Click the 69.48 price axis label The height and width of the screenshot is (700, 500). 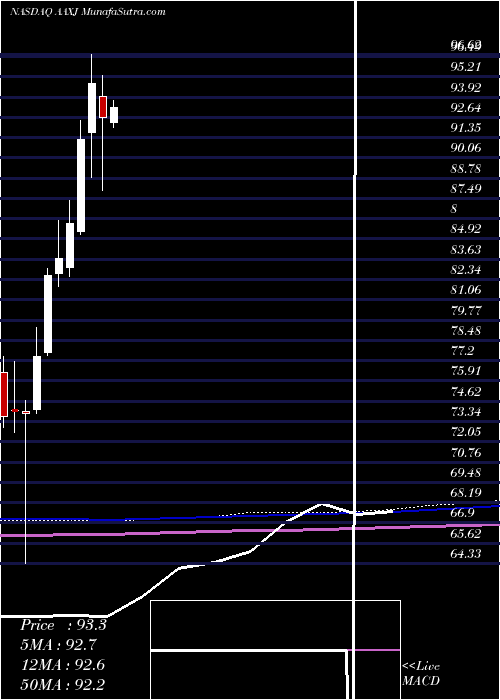pos(466,472)
